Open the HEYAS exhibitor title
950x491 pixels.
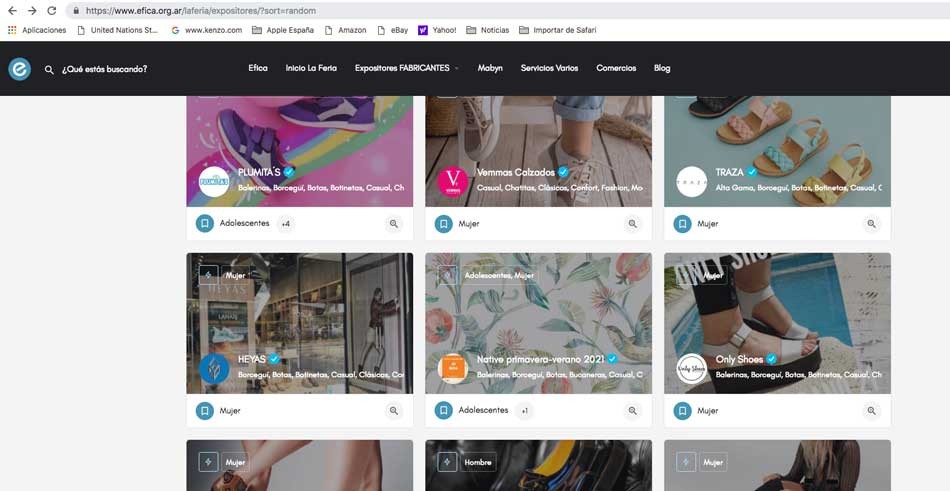coord(252,359)
